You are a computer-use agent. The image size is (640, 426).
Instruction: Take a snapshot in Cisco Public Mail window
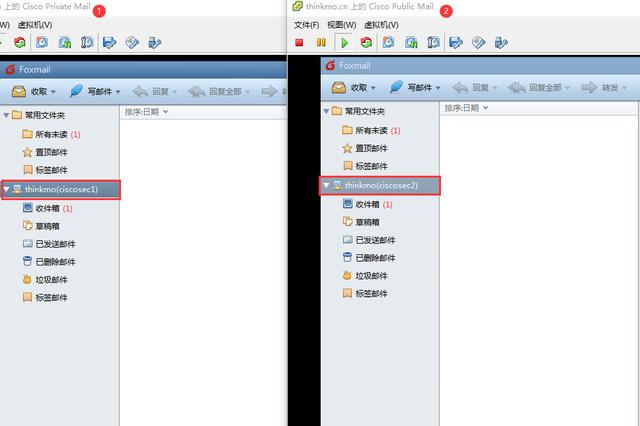[388, 42]
